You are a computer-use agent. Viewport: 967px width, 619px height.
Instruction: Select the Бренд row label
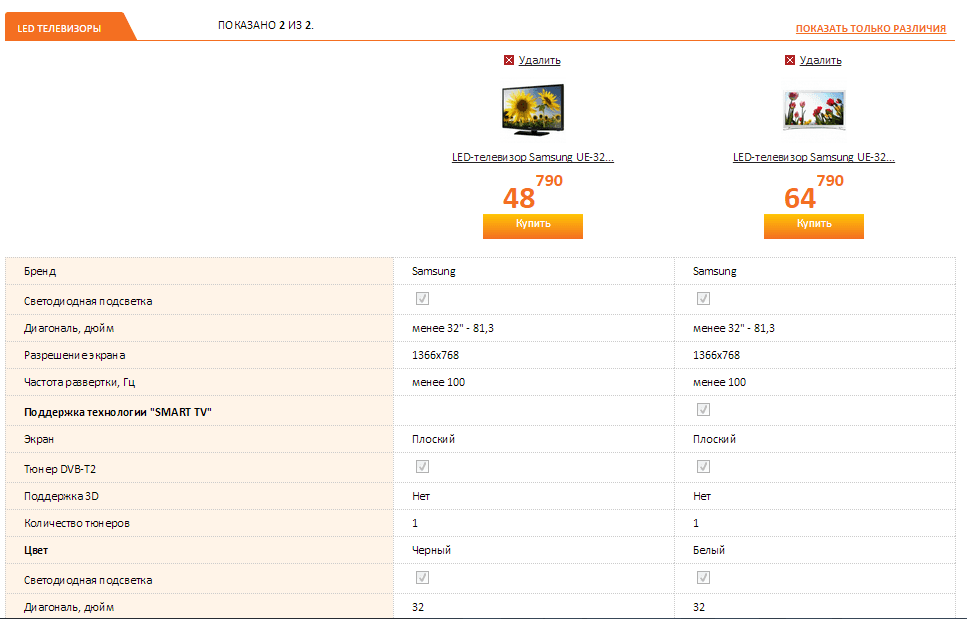40,271
